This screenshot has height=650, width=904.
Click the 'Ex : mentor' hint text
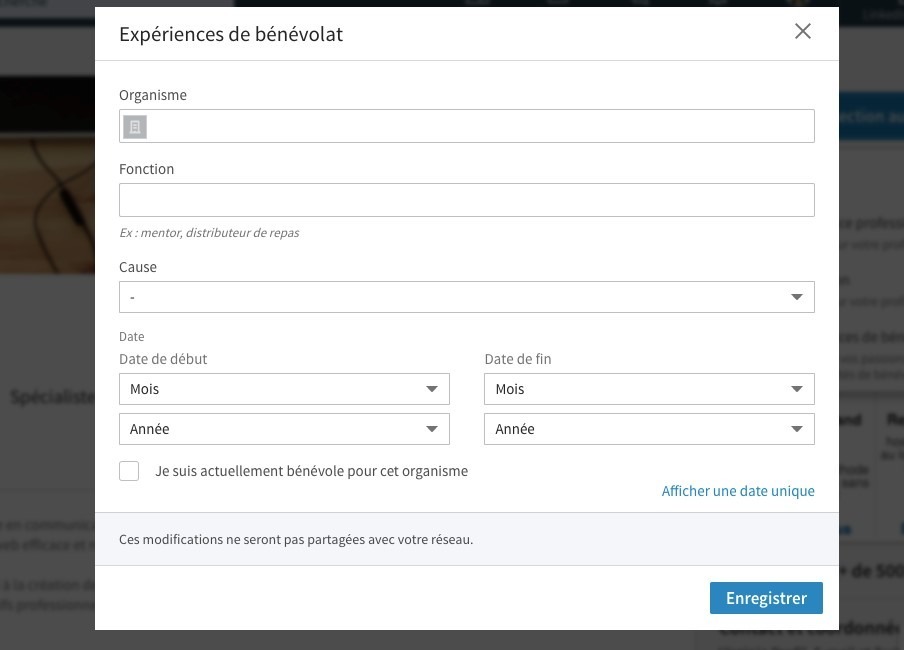[x=209, y=233]
